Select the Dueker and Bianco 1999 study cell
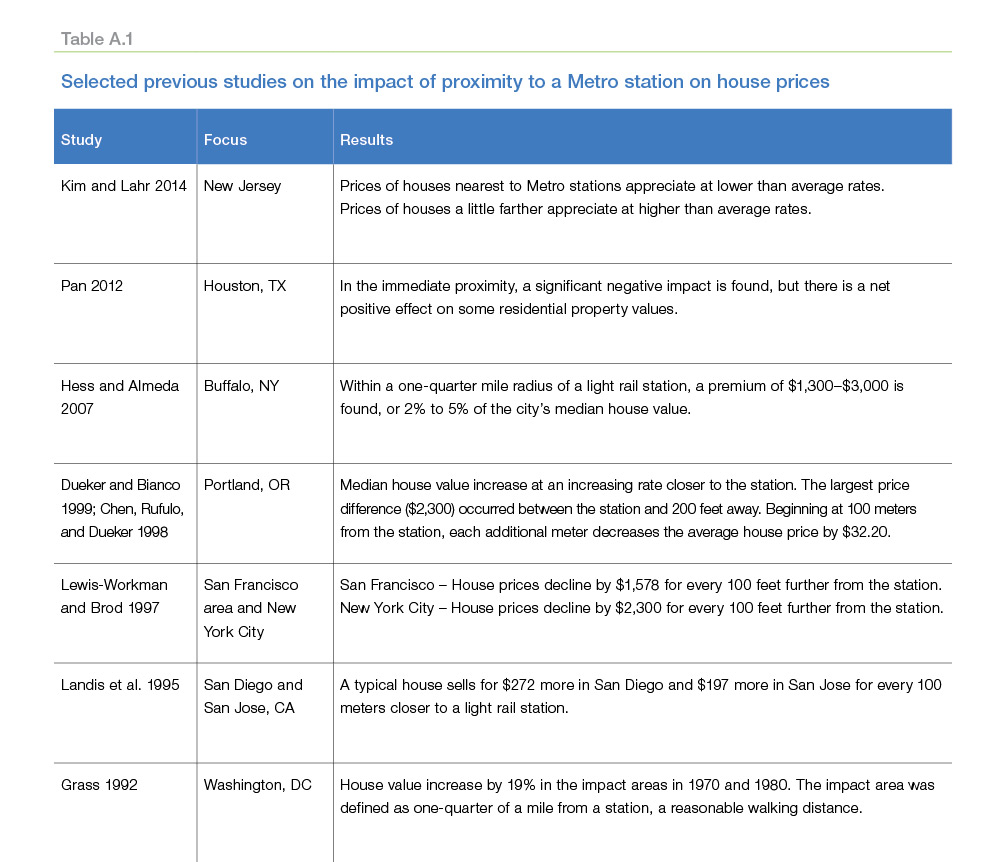Image resolution: width=1000 pixels, height=862 pixels. pyautogui.click(x=122, y=508)
